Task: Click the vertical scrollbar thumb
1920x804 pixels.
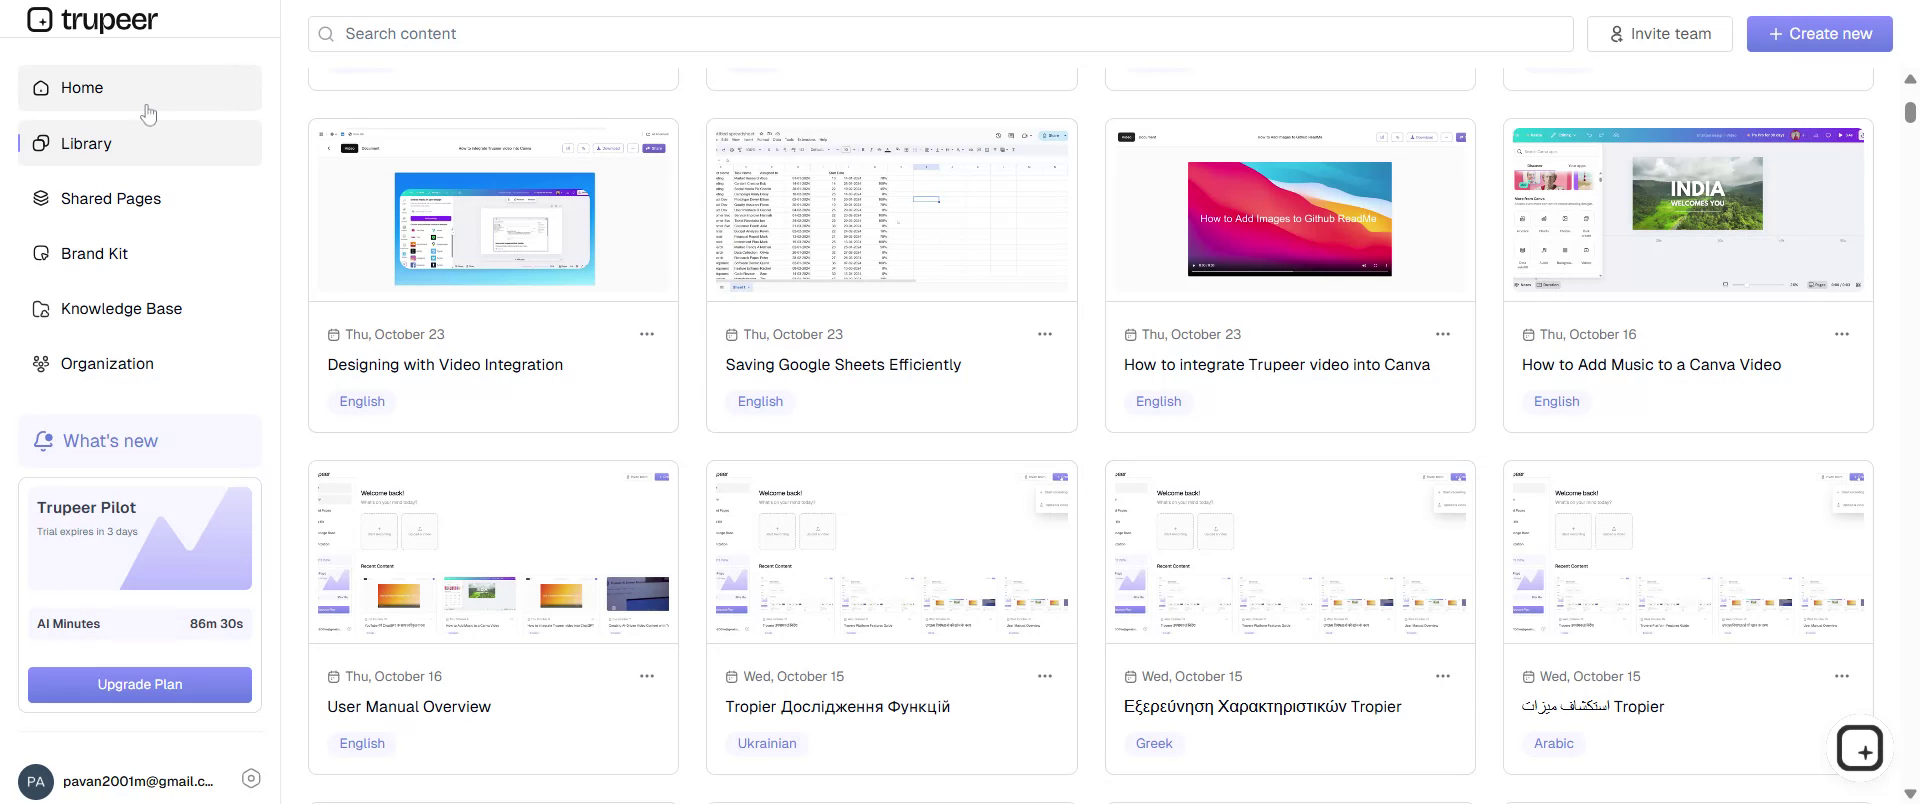Action: coord(1910,112)
